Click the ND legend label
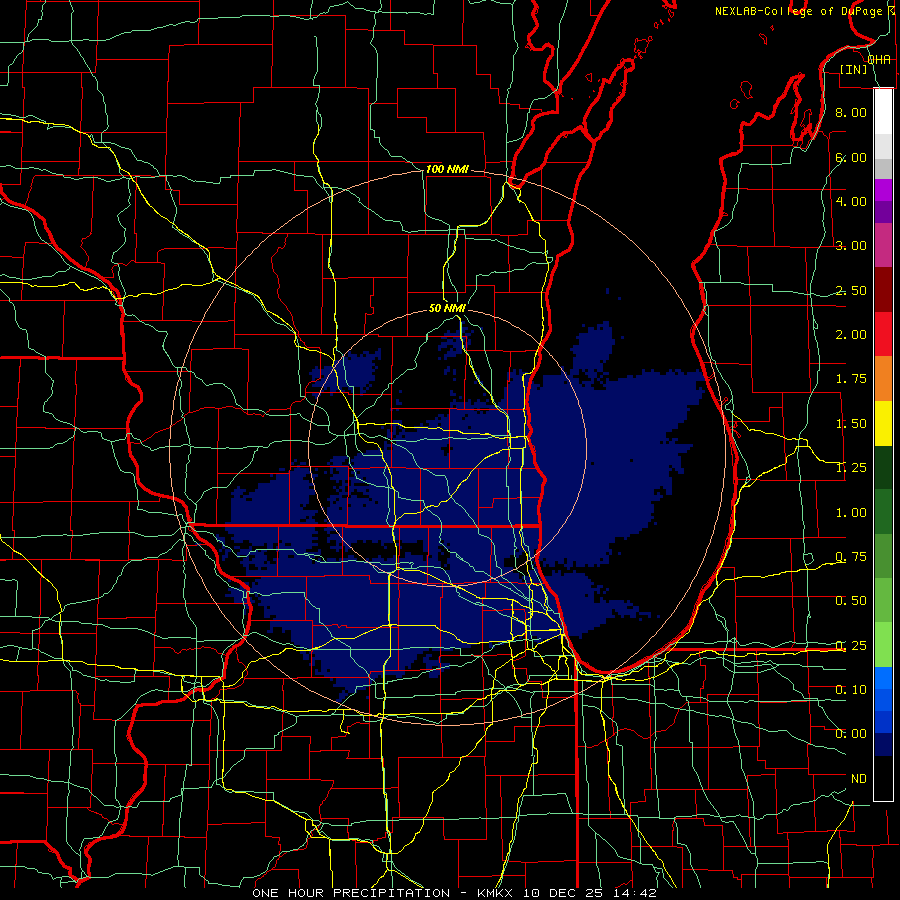This screenshot has height=900, width=900. click(859, 779)
